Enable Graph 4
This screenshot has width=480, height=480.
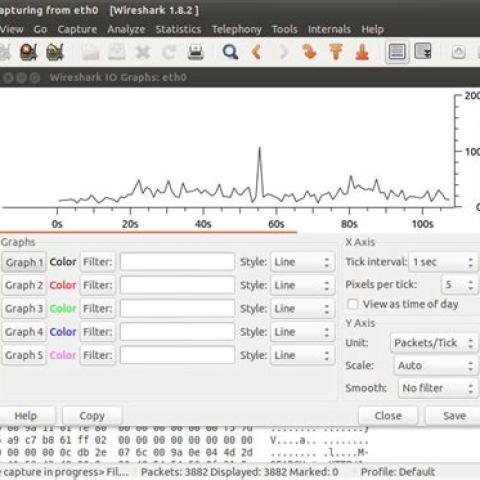coord(24,332)
